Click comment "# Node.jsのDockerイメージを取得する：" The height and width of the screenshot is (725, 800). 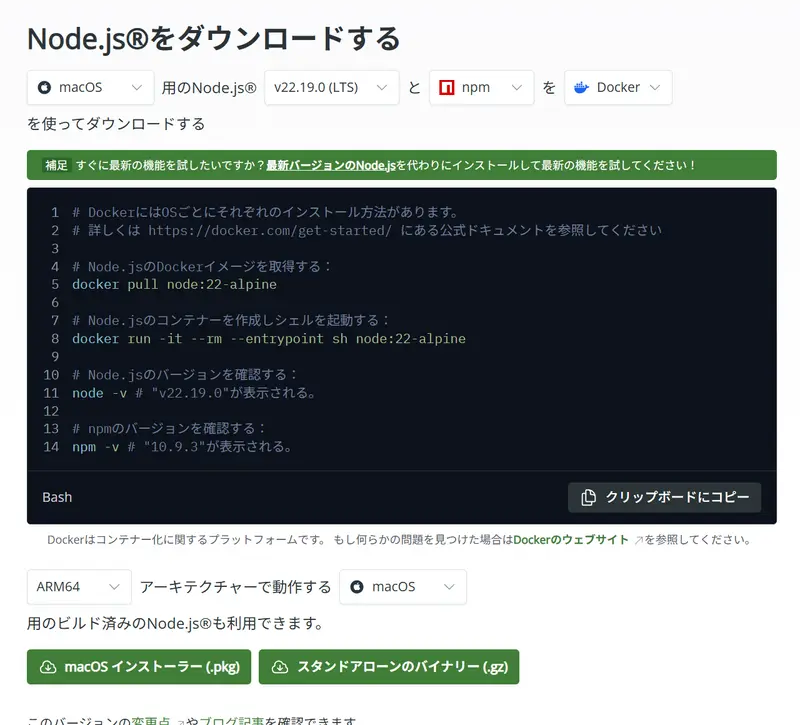click(202, 267)
